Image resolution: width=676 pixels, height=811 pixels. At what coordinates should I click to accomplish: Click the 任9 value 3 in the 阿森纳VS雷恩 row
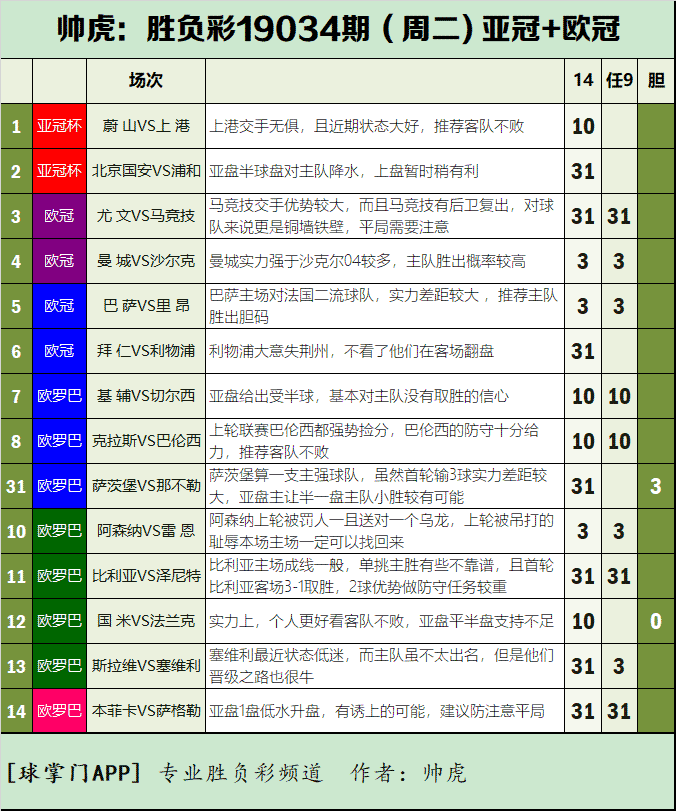pyautogui.click(x=619, y=531)
